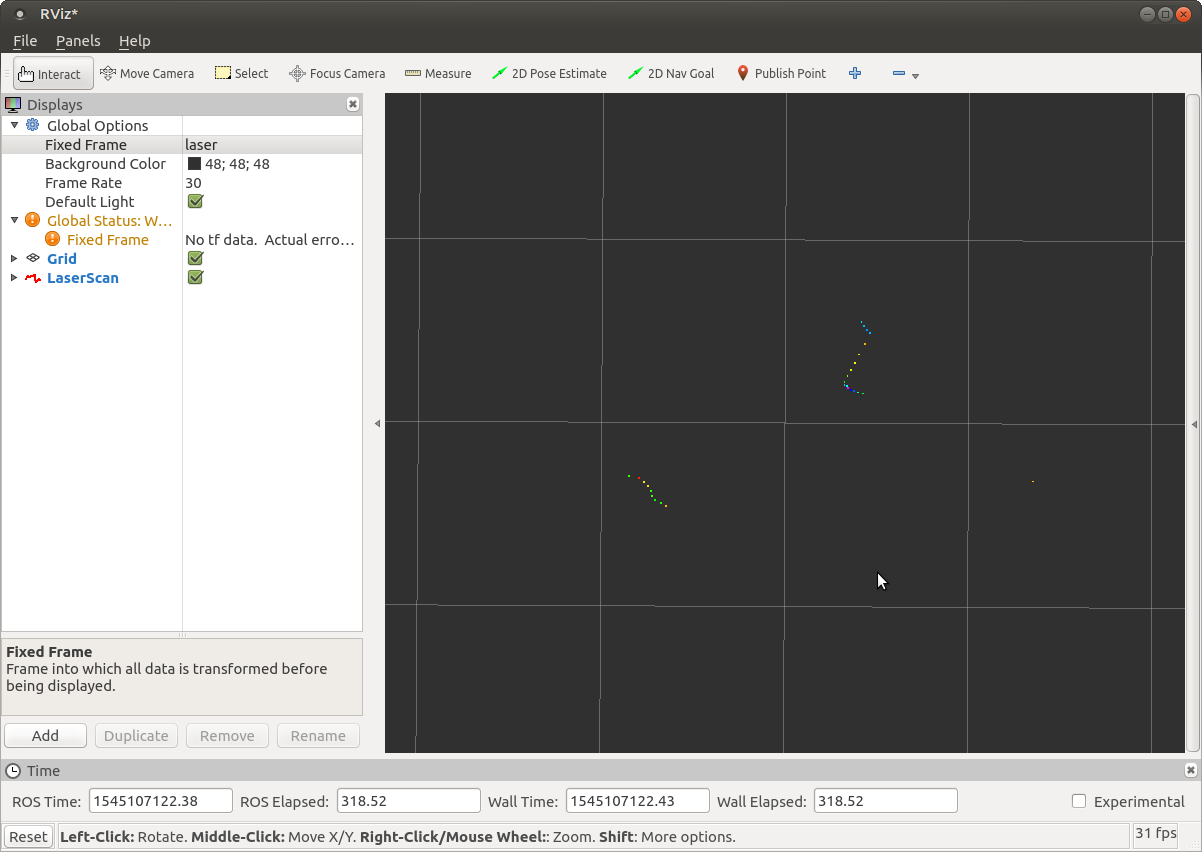Hide the LaserScan display
1202x852 pixels.
[x=195, y=277]
